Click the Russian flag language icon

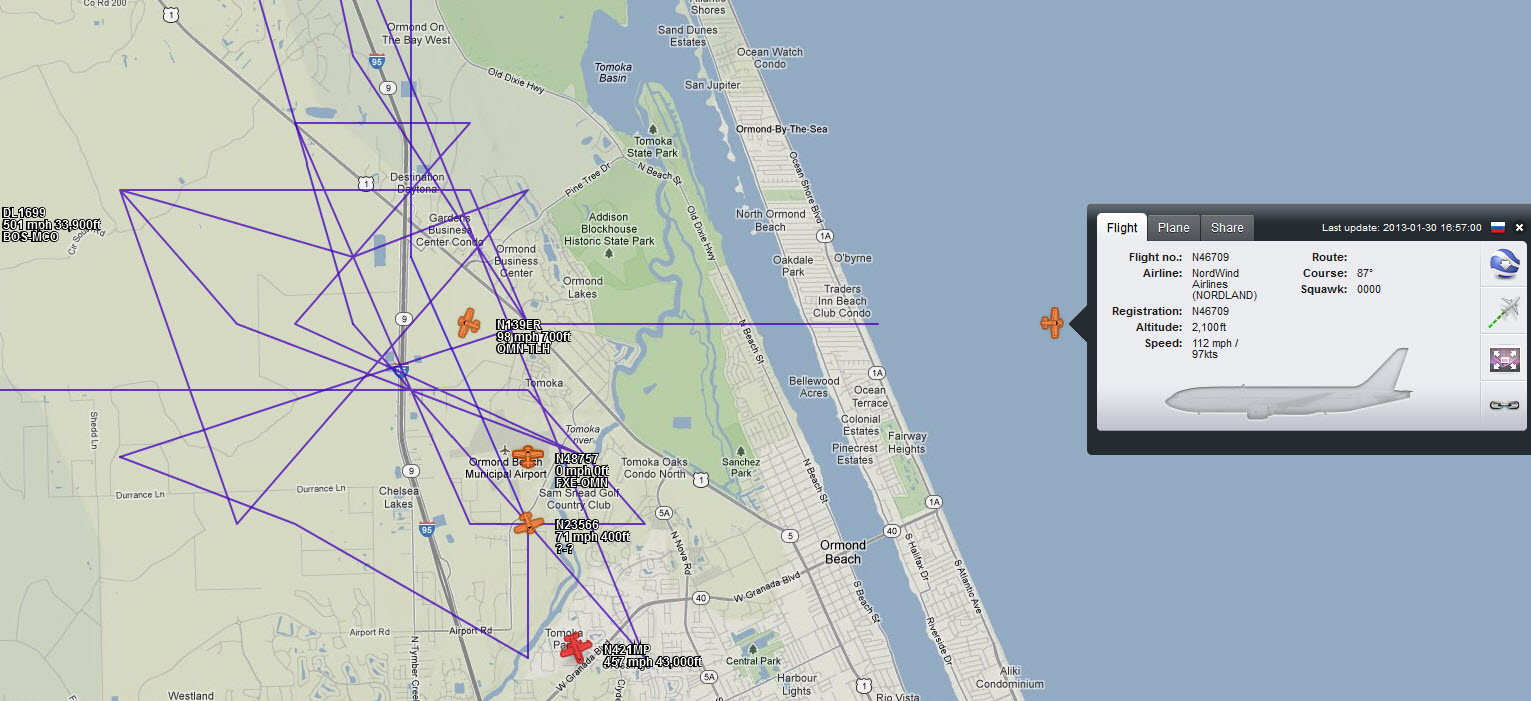point(1498,228)
